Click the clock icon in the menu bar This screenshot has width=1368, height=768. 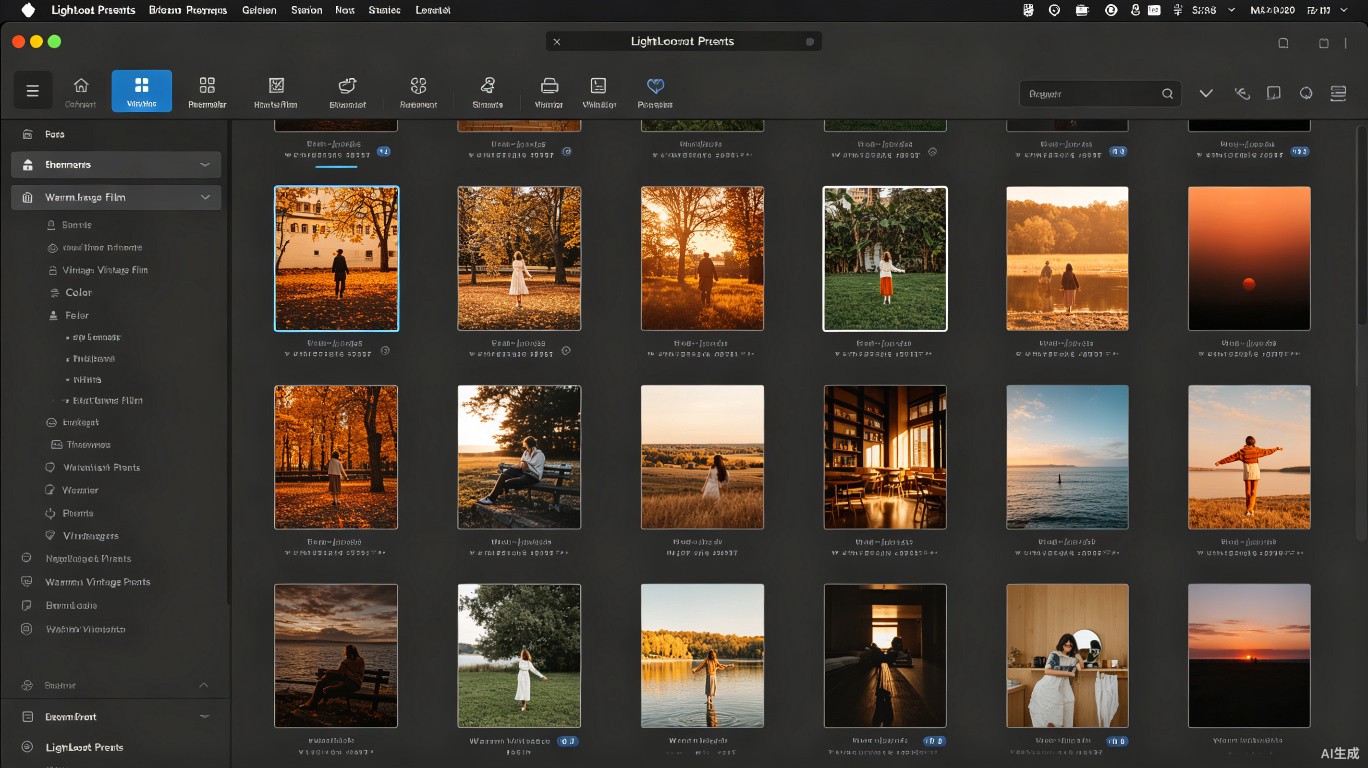pos(1111,10)
